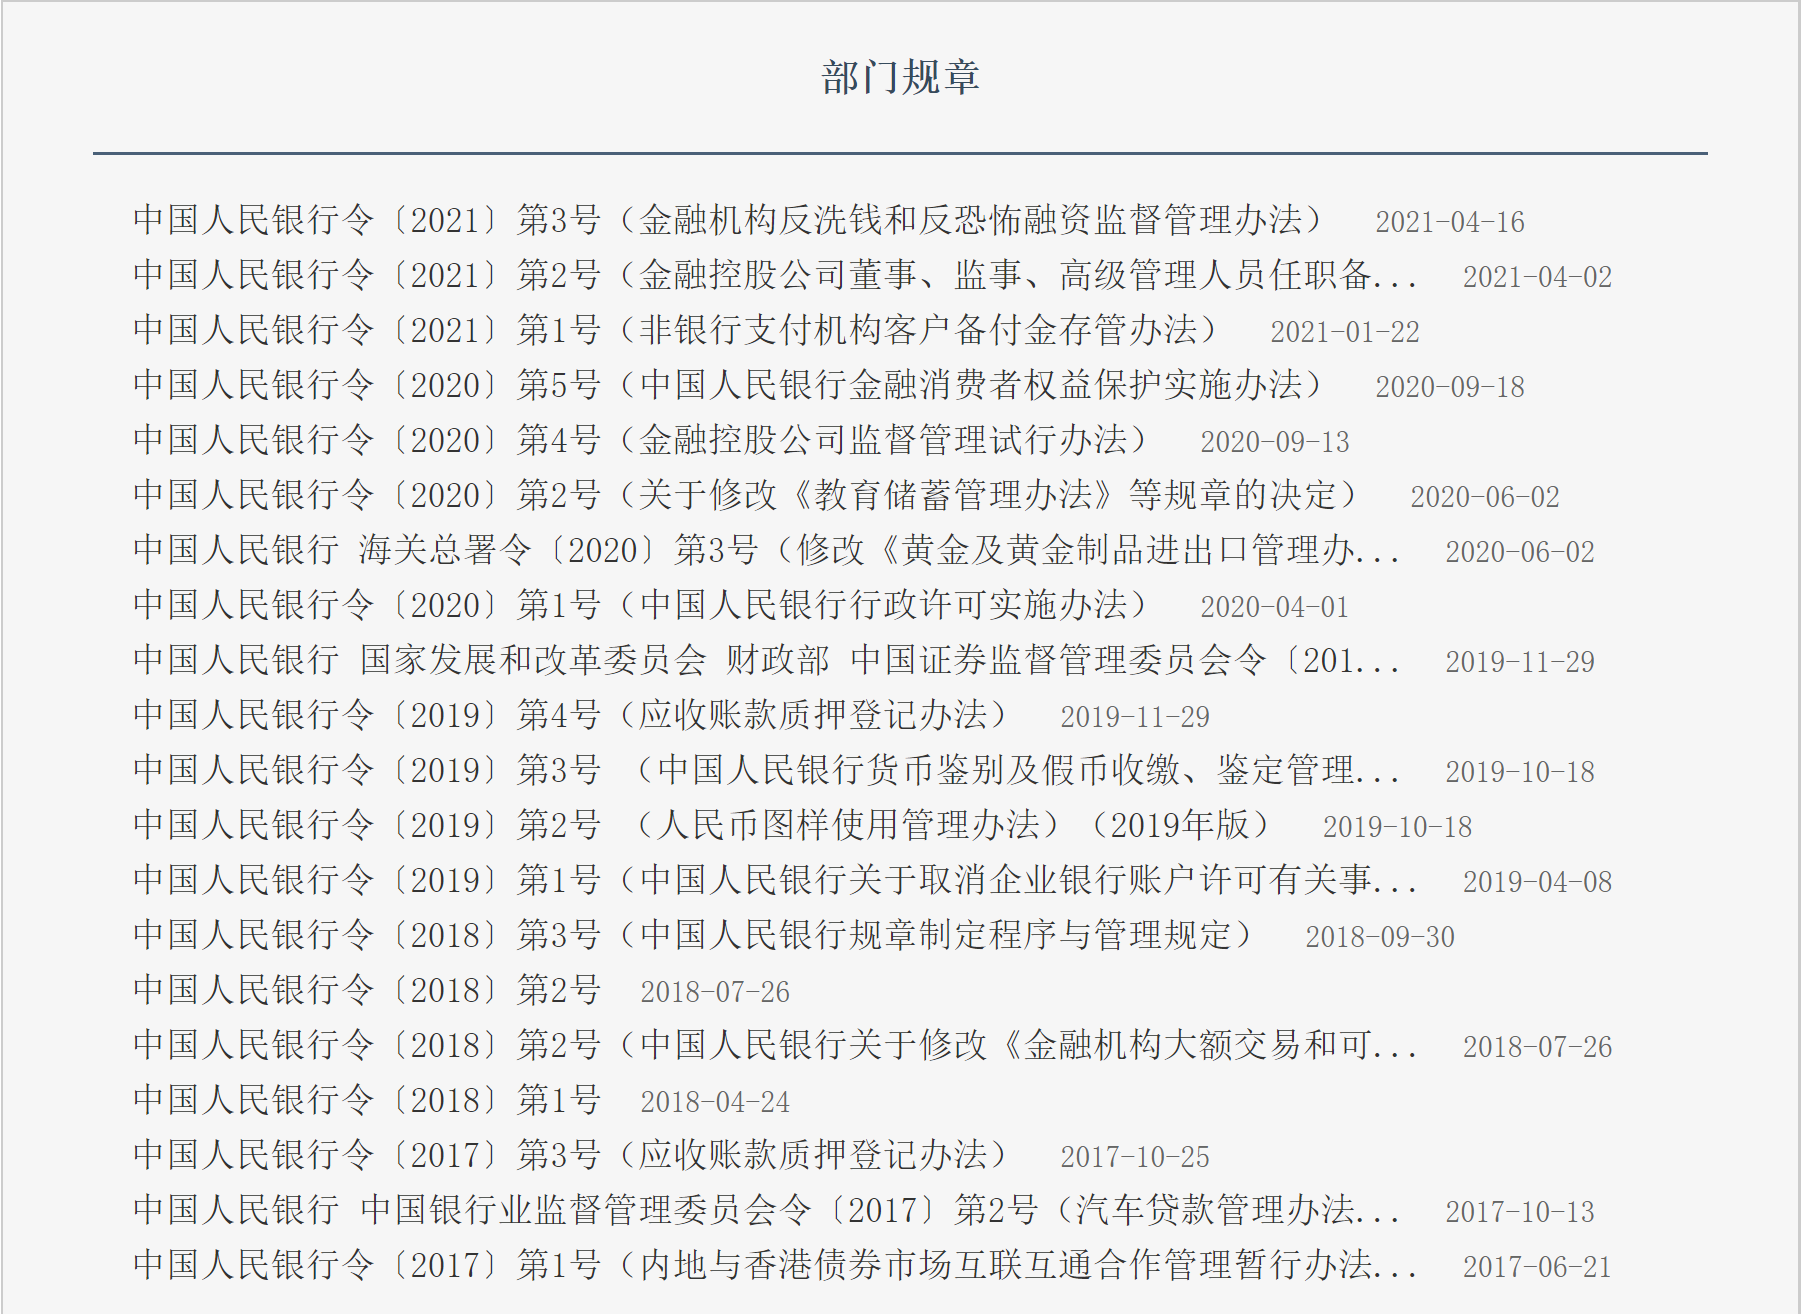
Task: Click date text 2020-09-13
Action: point(1275,442)
